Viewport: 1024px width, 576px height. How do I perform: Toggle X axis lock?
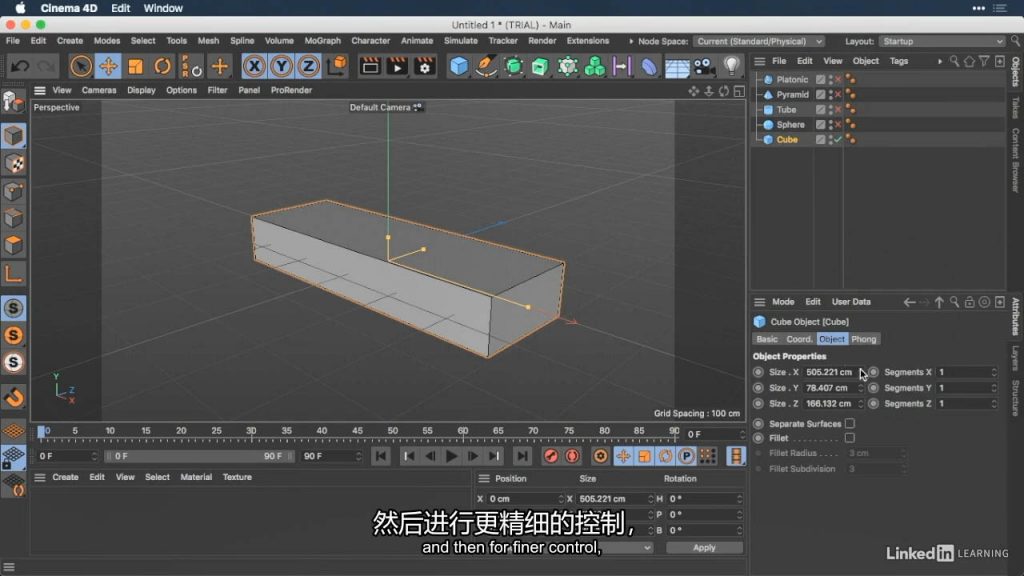pos(254,66)
